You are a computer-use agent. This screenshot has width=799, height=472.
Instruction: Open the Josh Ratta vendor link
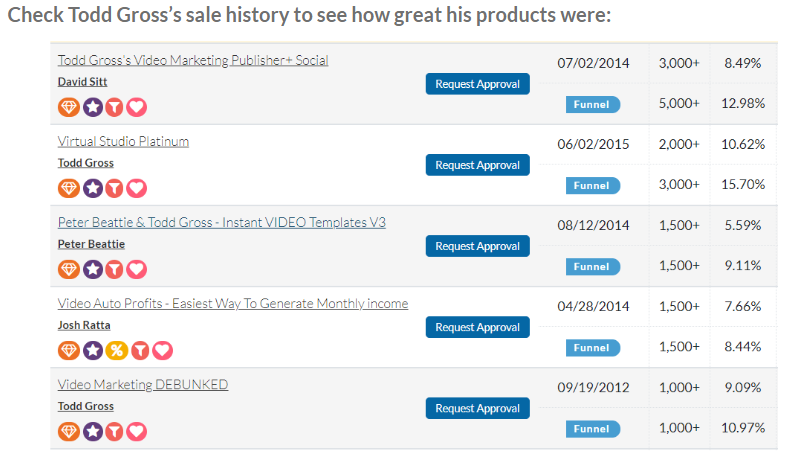pos(83,325)
